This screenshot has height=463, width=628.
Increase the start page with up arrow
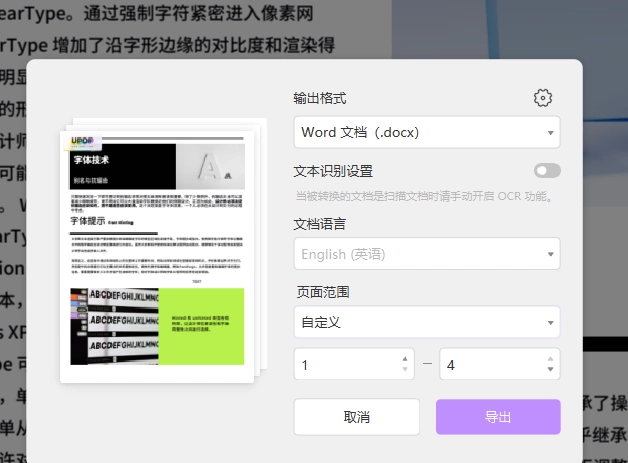click(x=405, y=359)
